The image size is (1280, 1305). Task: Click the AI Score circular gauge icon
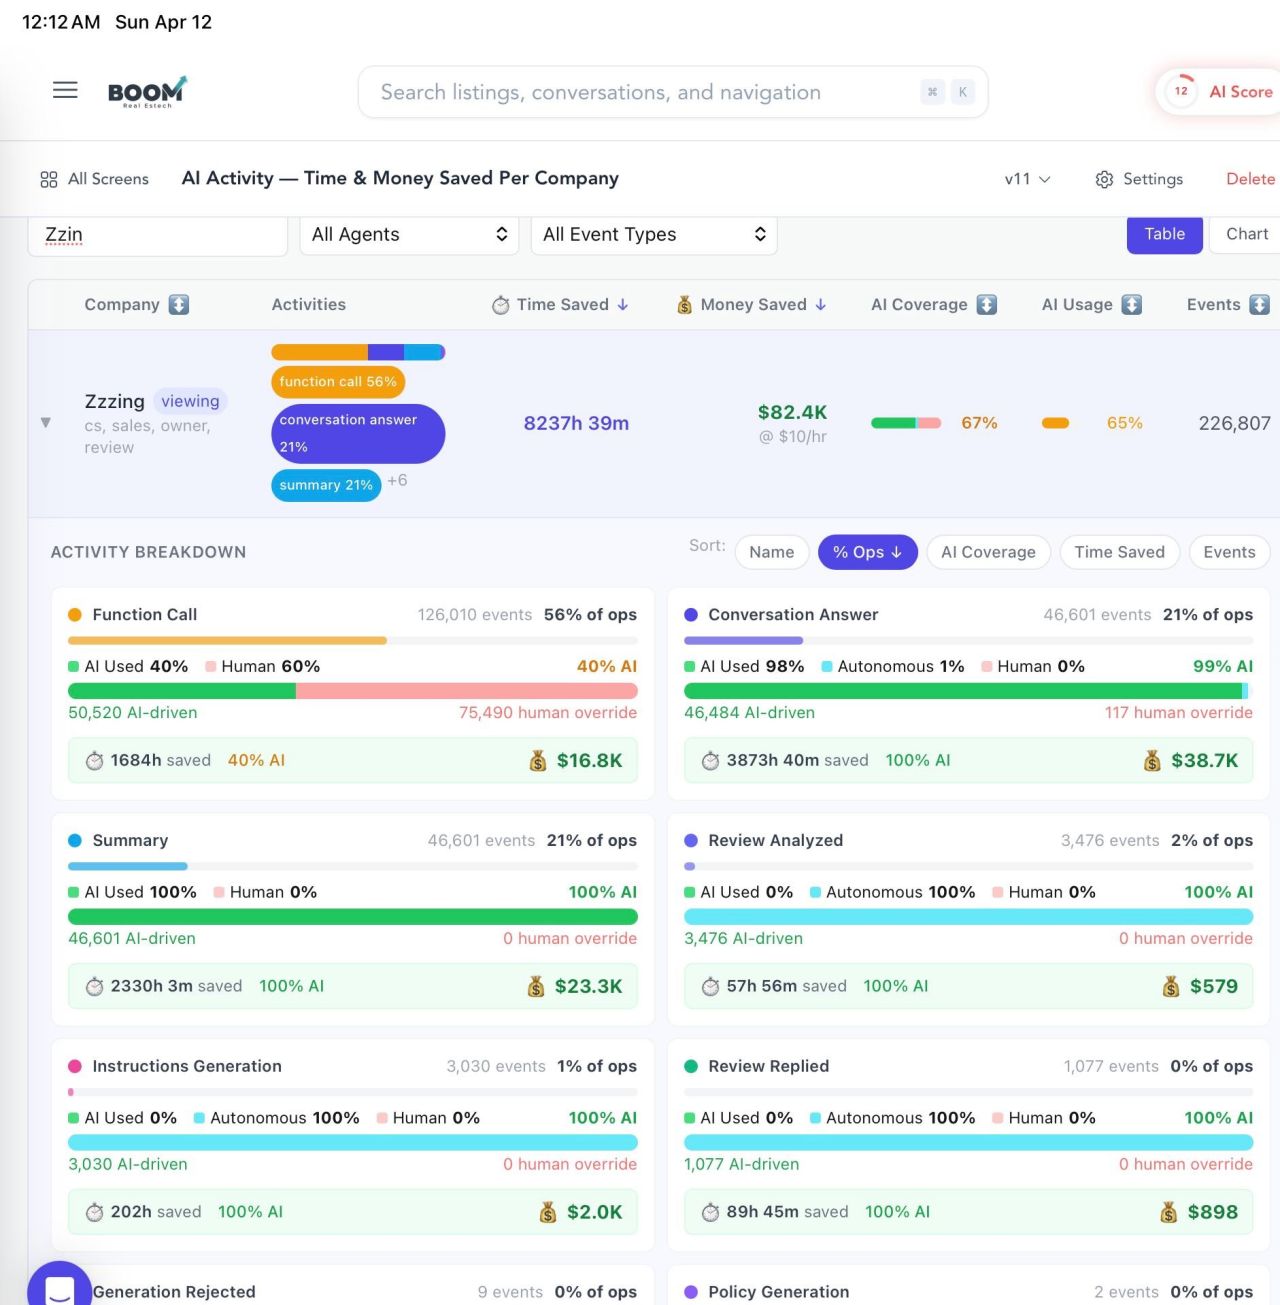(x=1181, y=91)
